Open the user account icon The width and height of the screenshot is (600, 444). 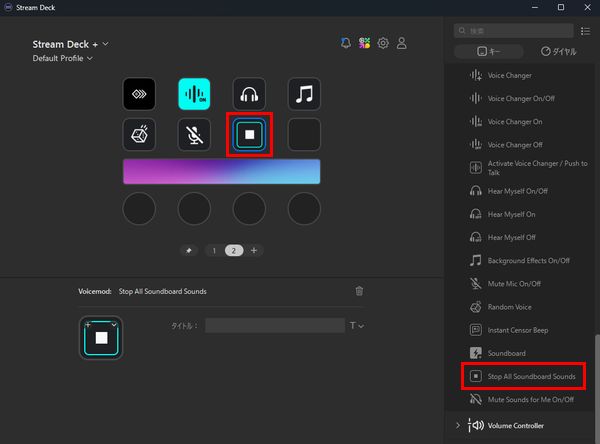coord(401,43)
